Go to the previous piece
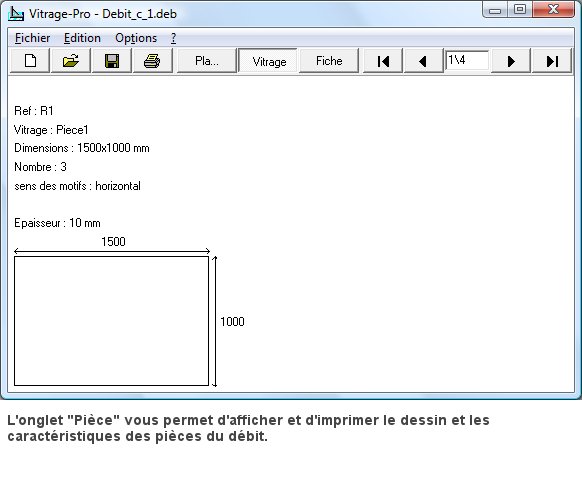The height and width of the screenshot is (490, 582). (423, 61)
